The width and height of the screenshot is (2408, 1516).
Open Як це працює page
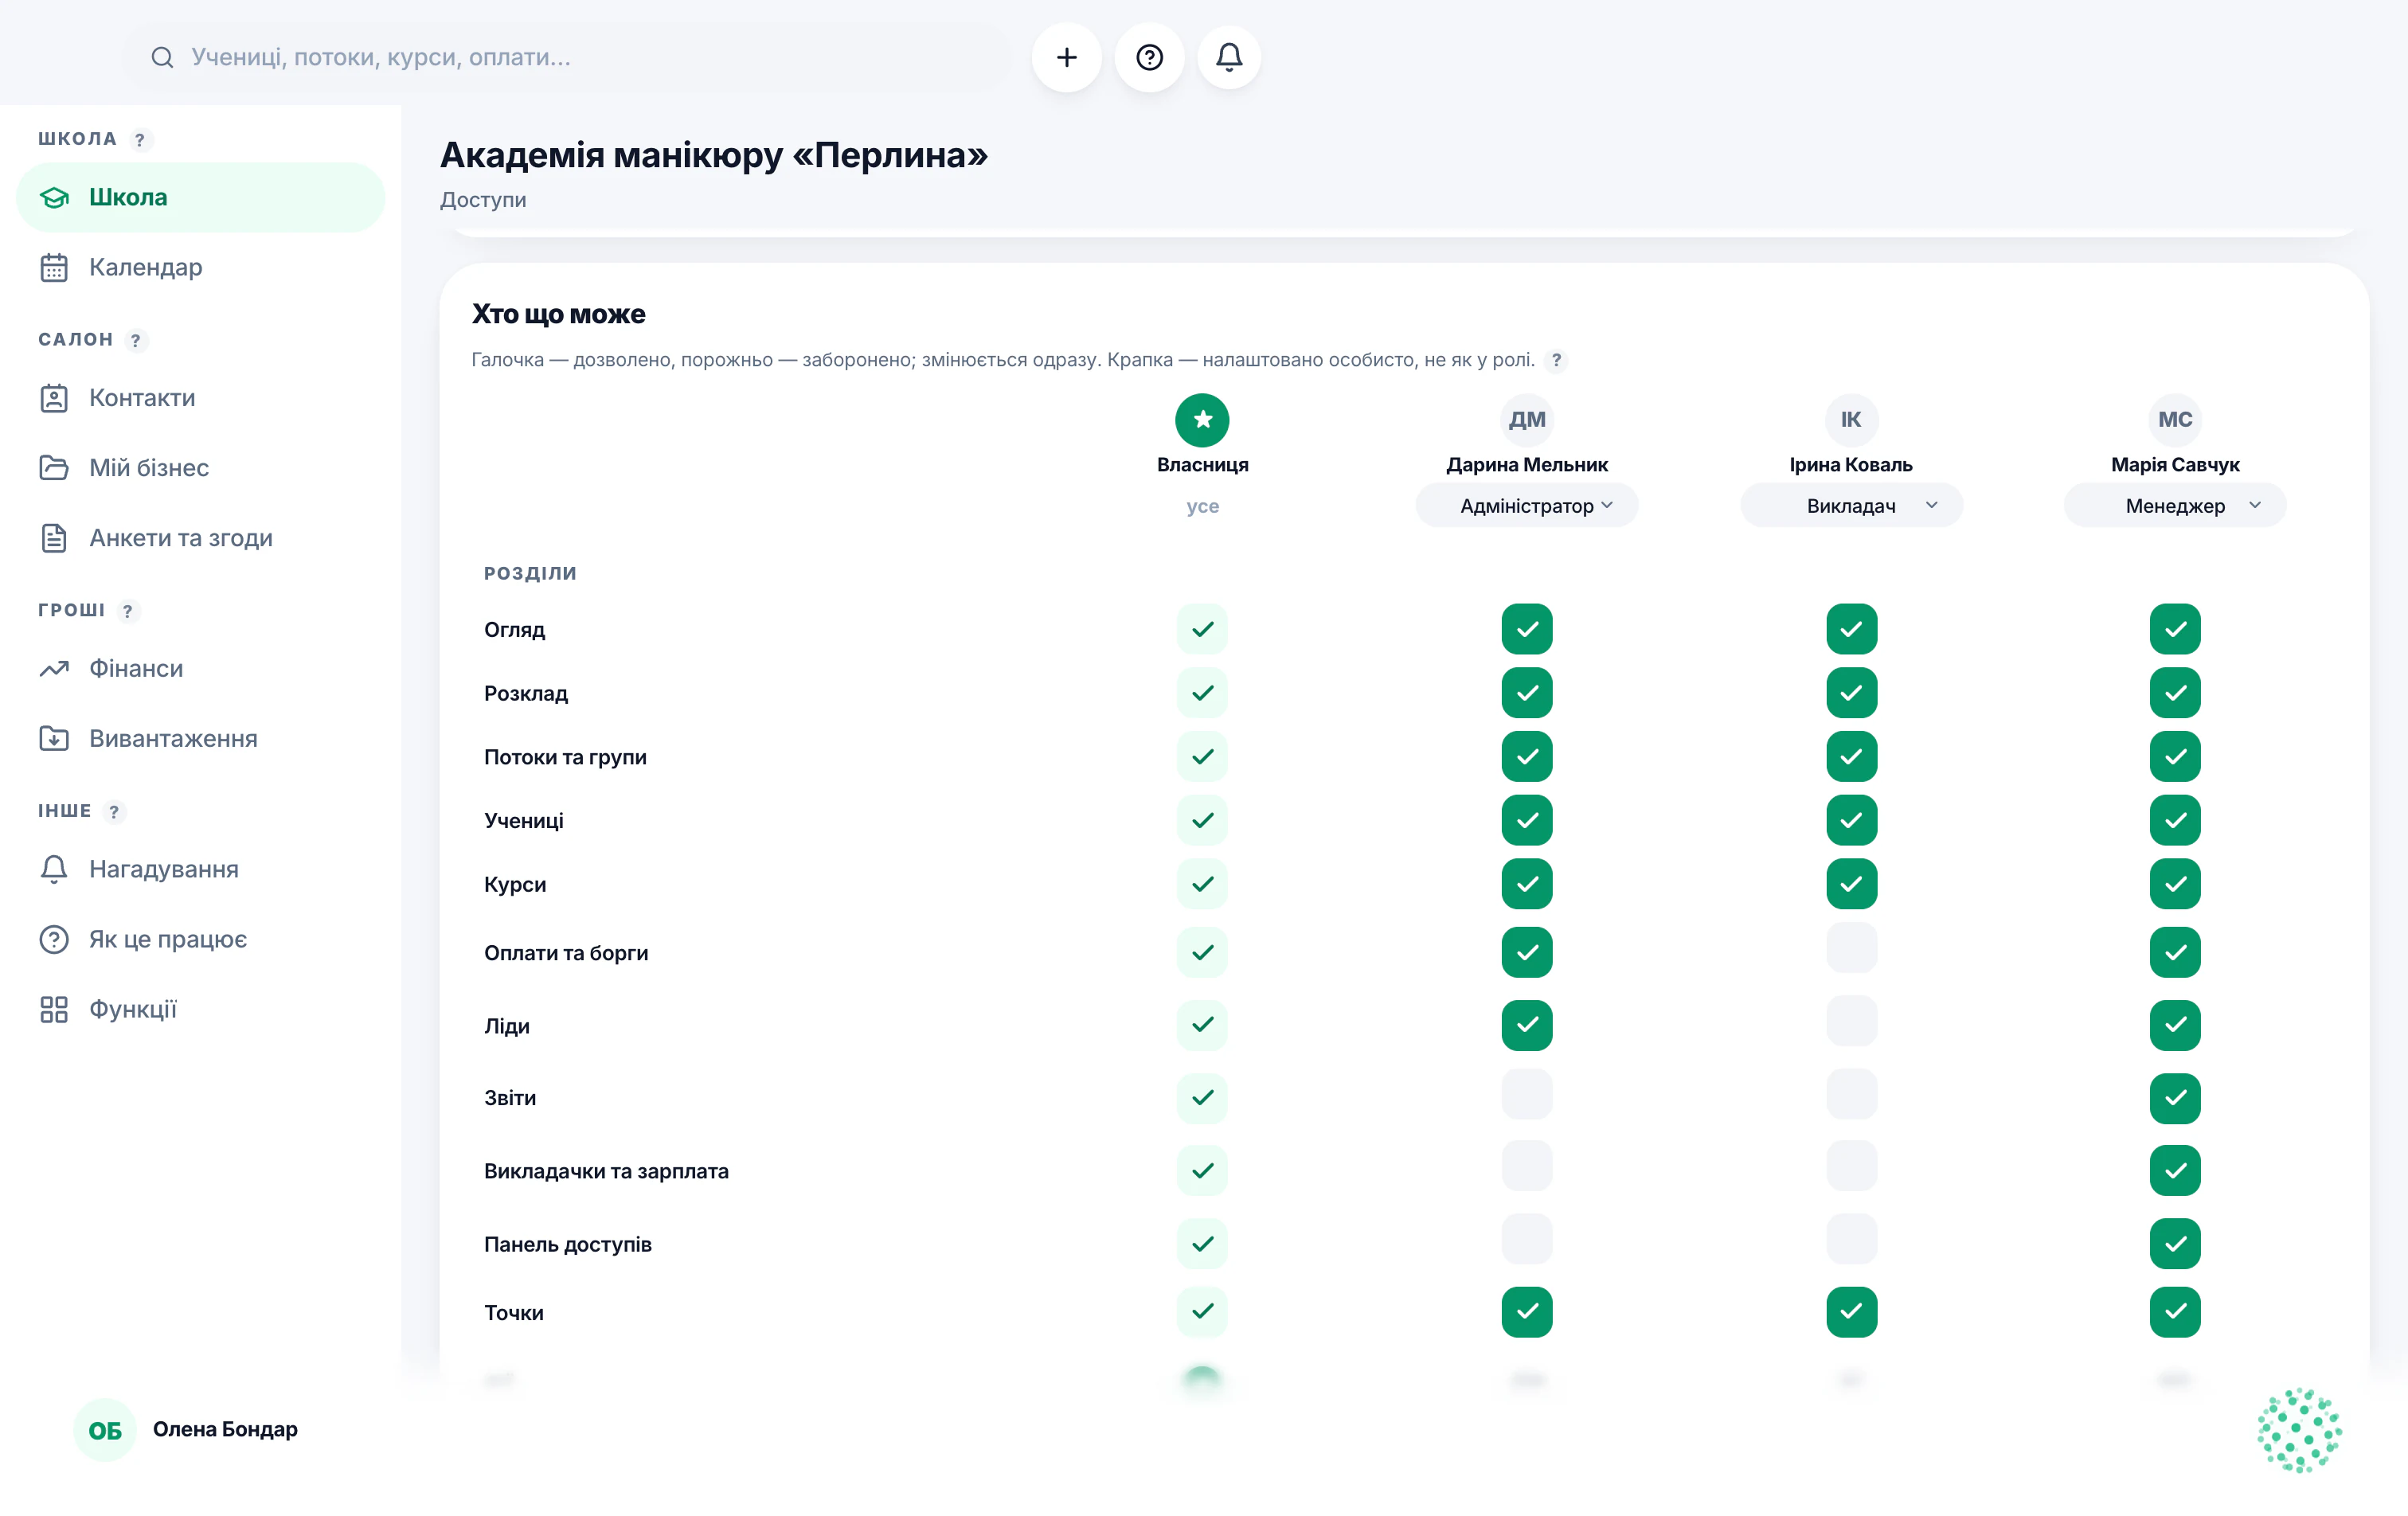click(200, 939)
